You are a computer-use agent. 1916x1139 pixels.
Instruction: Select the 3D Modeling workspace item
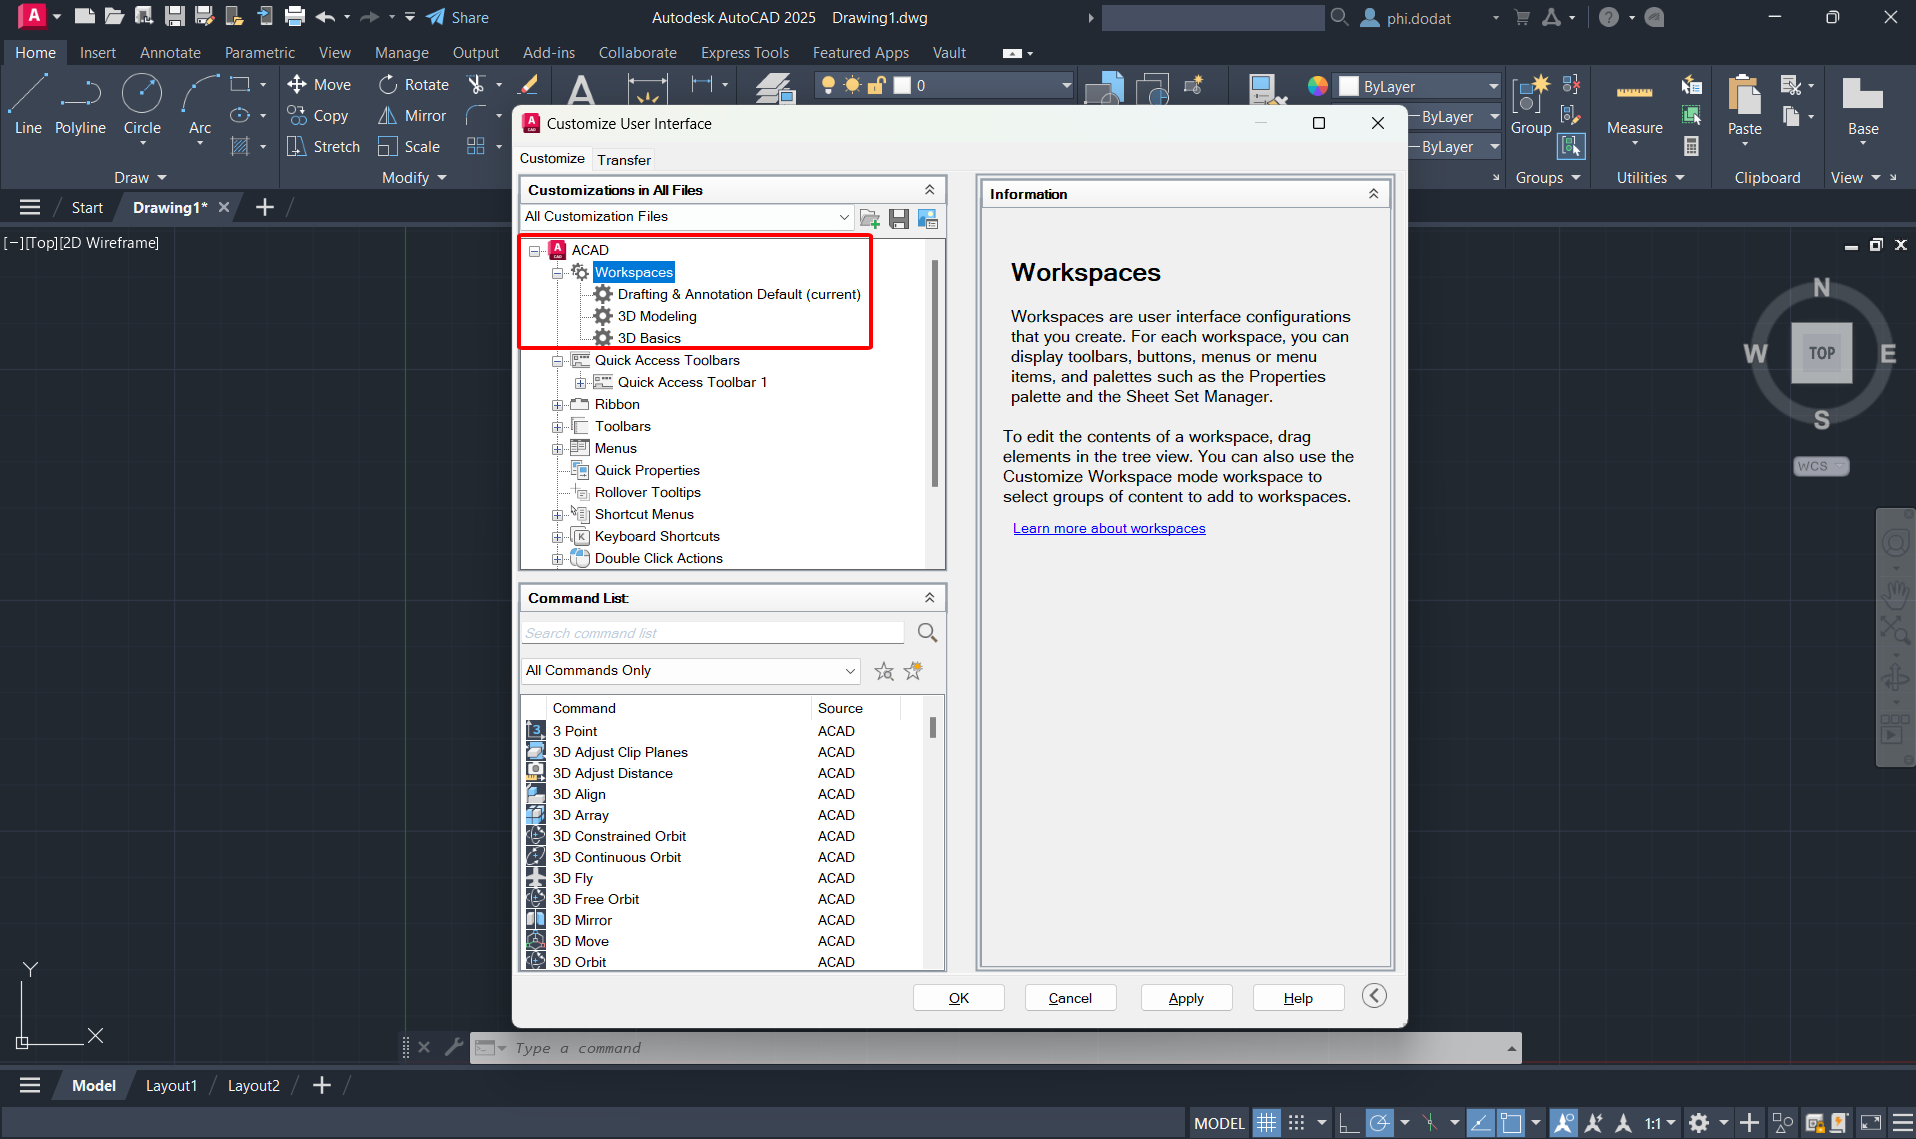pyautogui.click(x=657, y=317)
